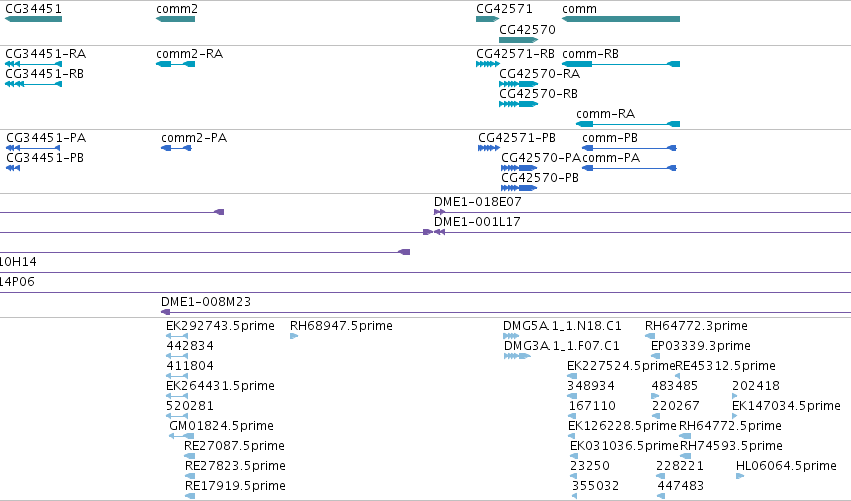The image size is (851, 501).
Task: Select the DMG3A.1_1.F07.C1 EST glyph
Action: [x=517, y=356]
